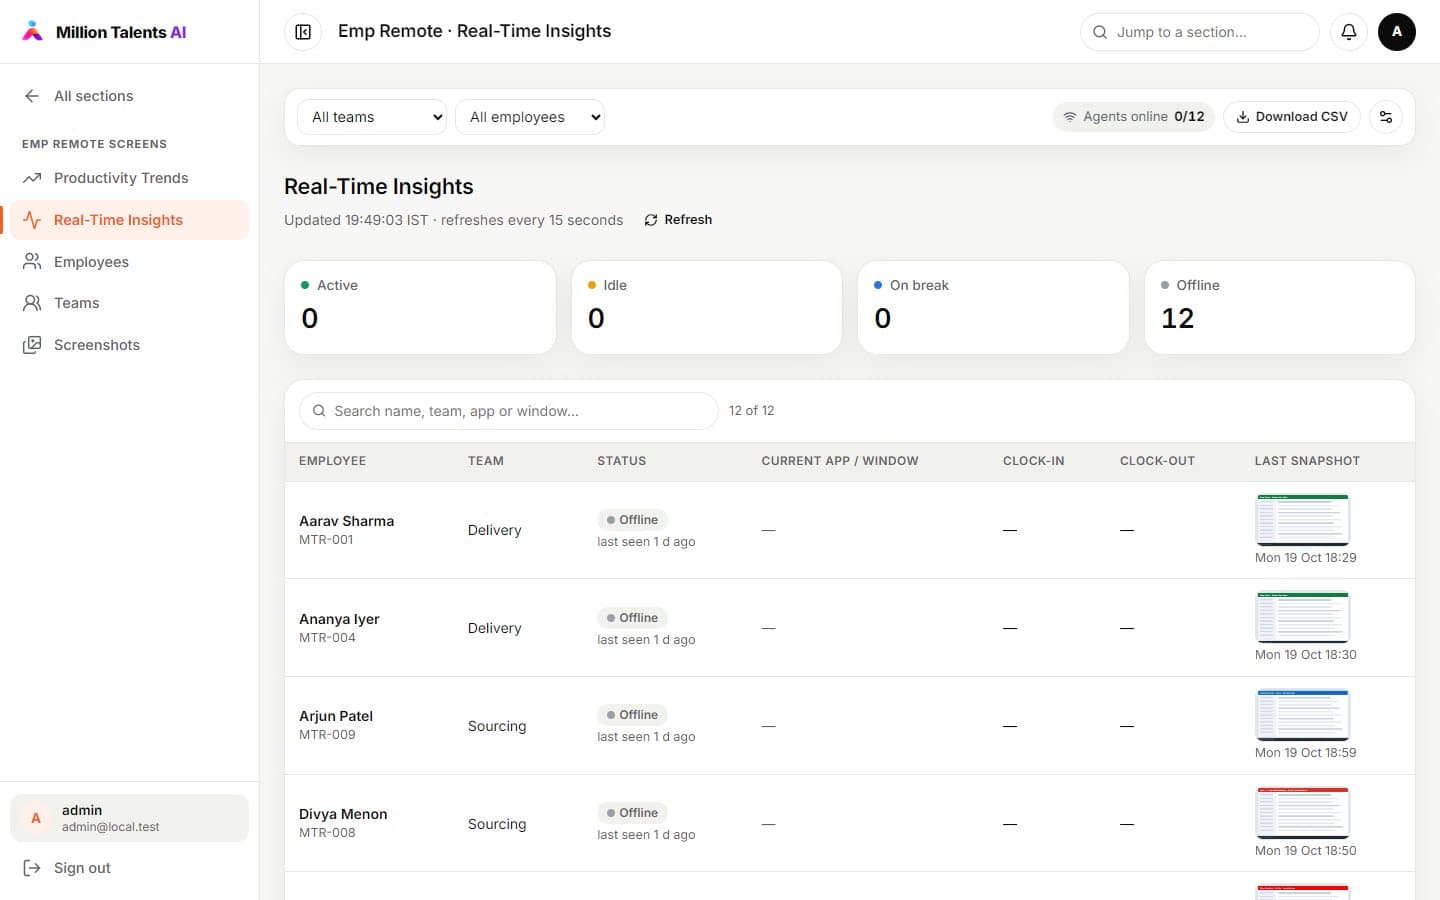Sort by TEAM column header
Viewport: 1440px width, 900px height.
(486, 461)
